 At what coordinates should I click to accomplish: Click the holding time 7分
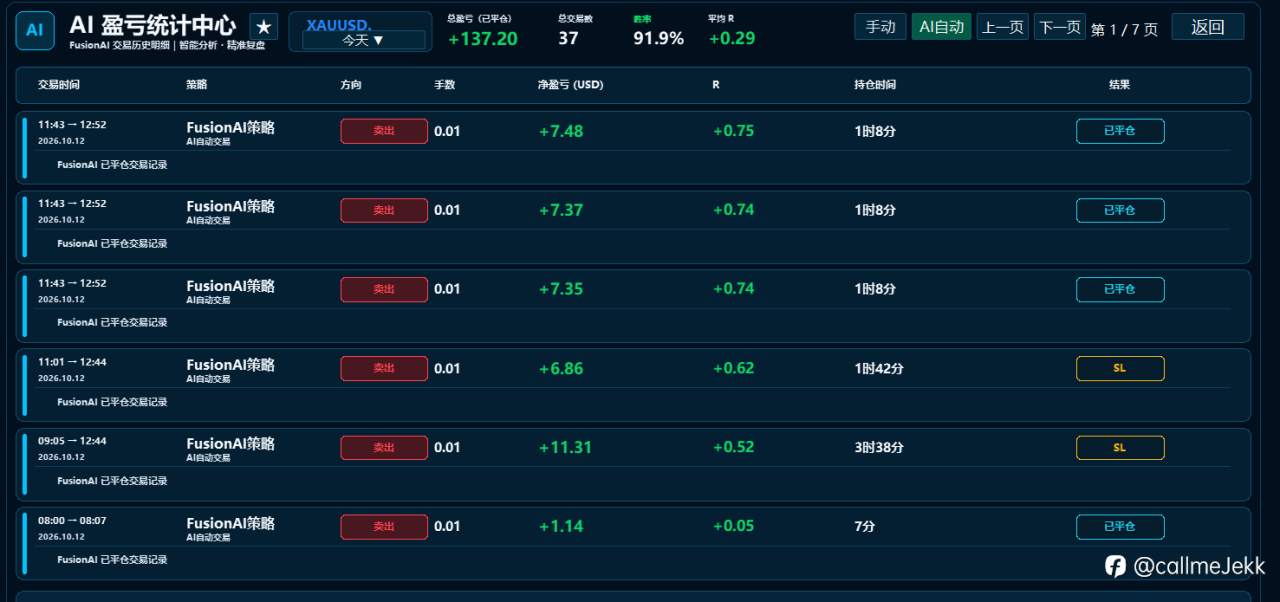864,526
